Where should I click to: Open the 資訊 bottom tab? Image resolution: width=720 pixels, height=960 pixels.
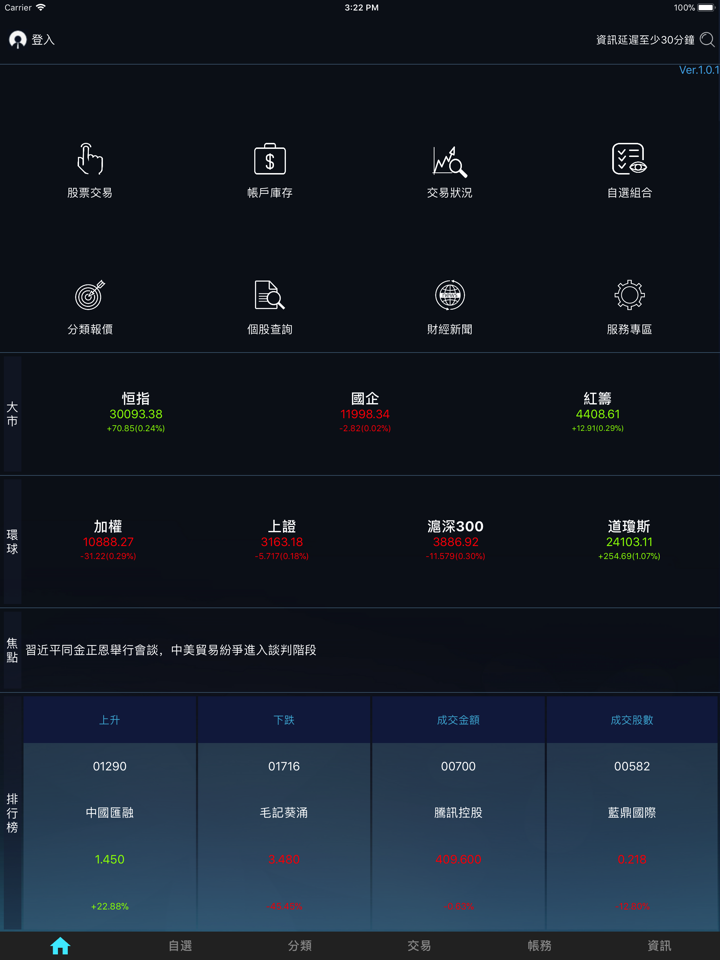[x=659, y=946]
